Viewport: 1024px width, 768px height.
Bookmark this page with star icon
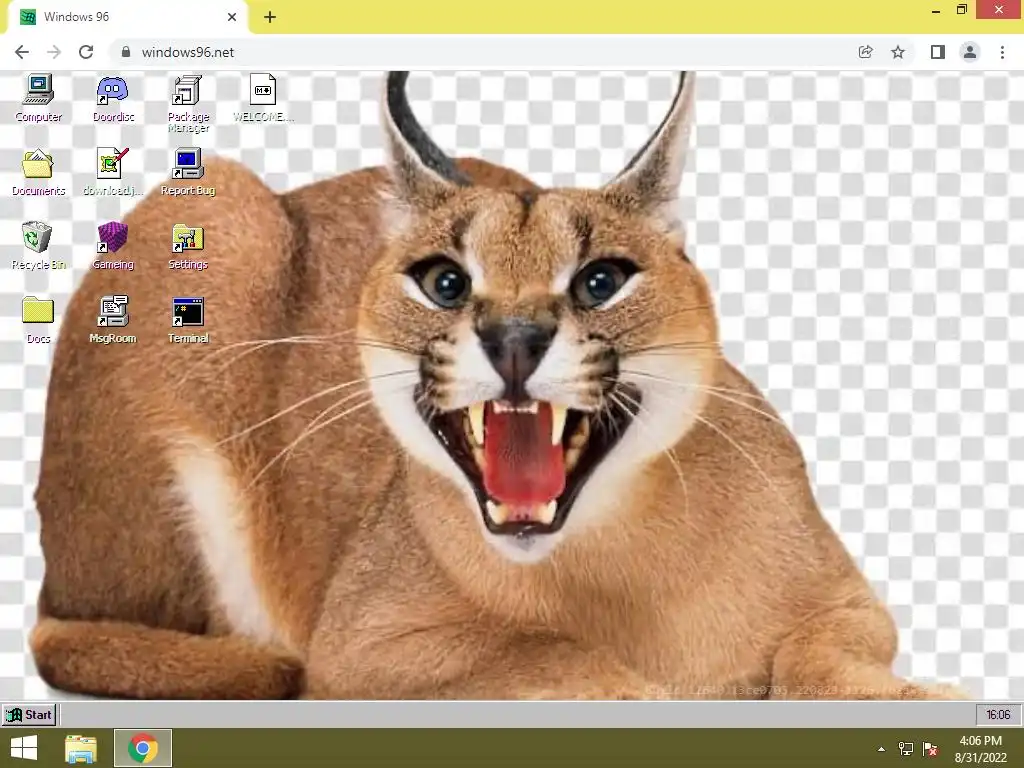tap(898, 52)
